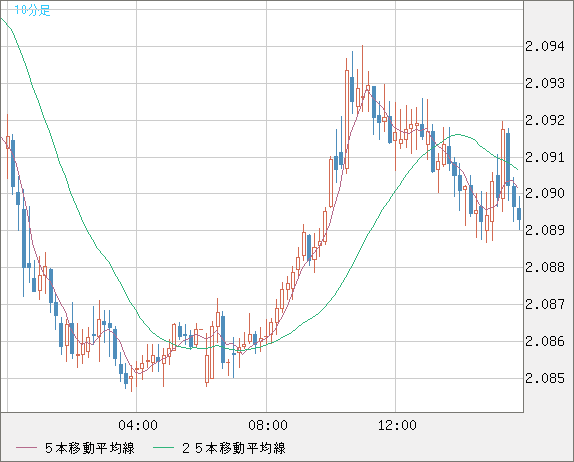Click the 2.090 price axis label
Image resolution: width=574 pixels, height=462 pixels.
(545, 193)
